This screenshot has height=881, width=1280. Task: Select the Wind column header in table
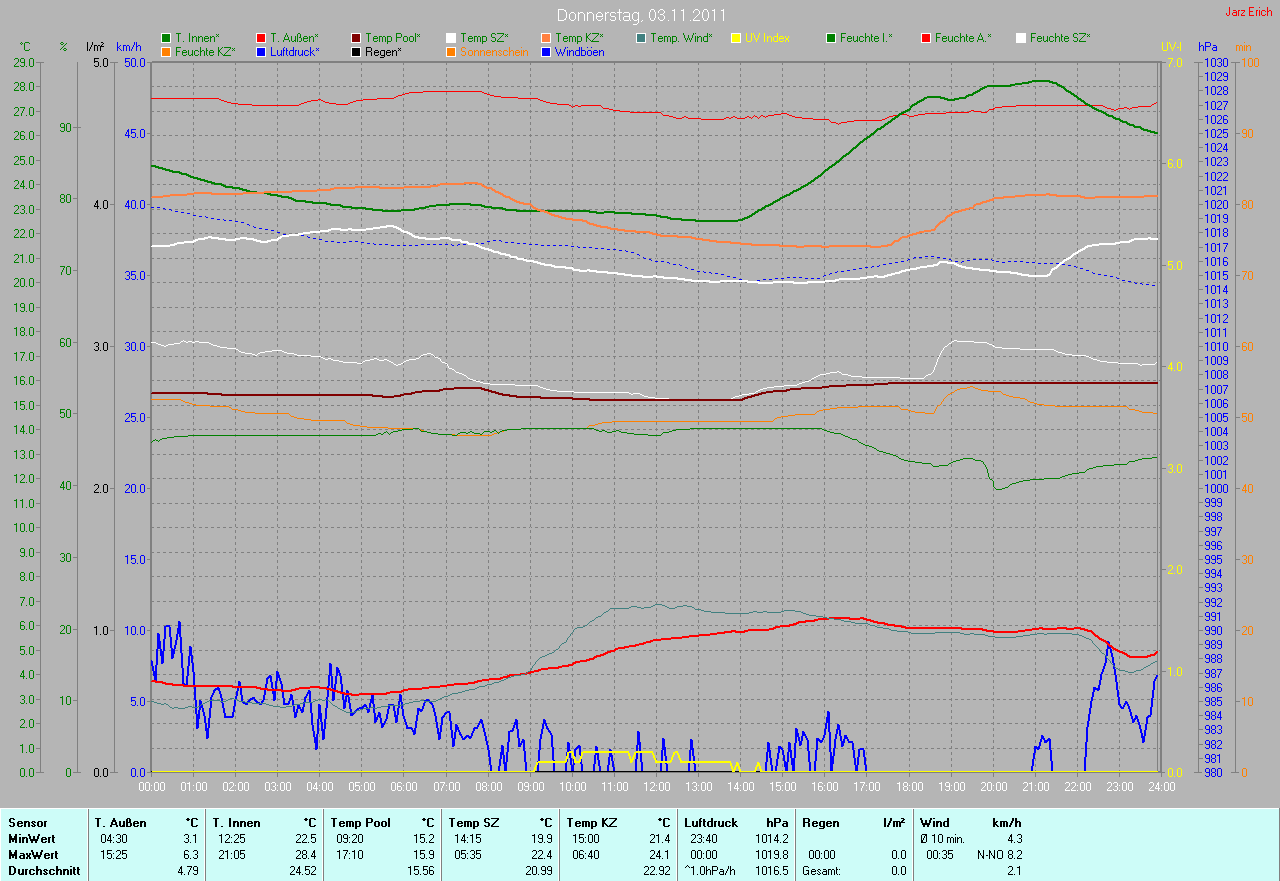[x=935, y=823]
